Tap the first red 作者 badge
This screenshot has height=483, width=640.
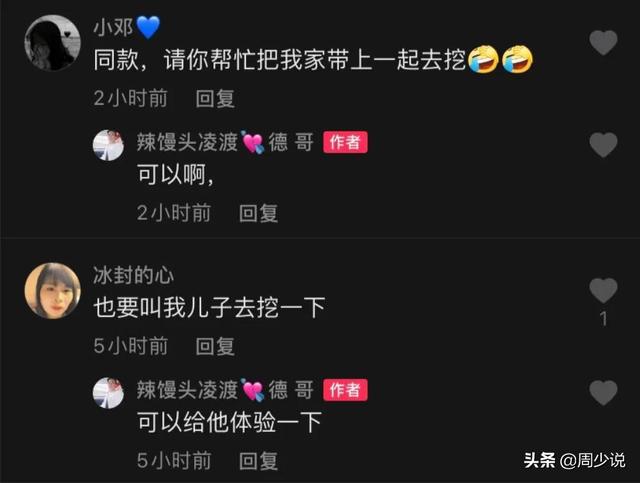(345, 142)
